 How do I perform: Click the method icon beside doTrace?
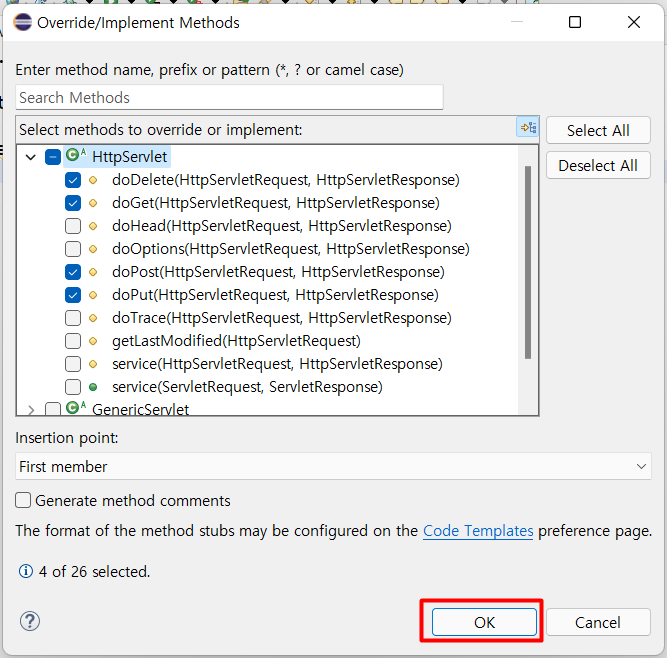(93, 318)
